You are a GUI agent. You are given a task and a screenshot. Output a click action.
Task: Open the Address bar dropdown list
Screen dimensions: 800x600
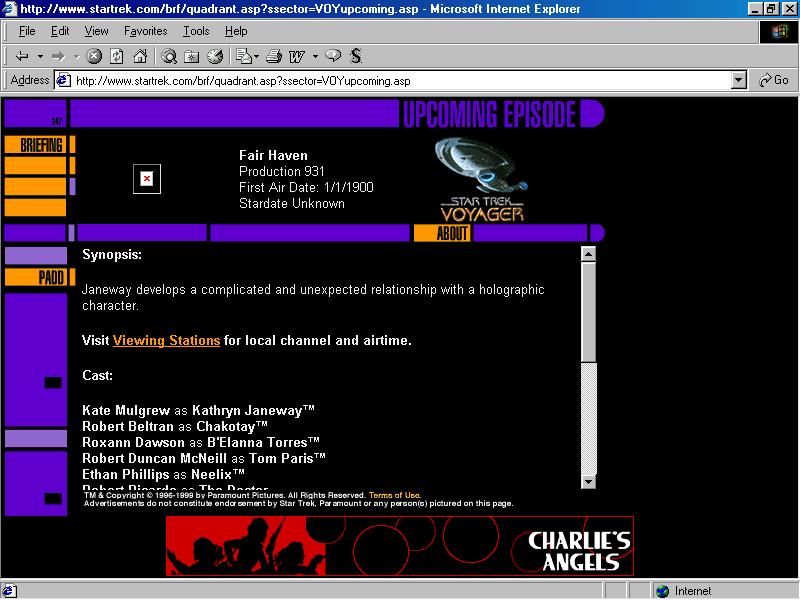click(739, 81)
